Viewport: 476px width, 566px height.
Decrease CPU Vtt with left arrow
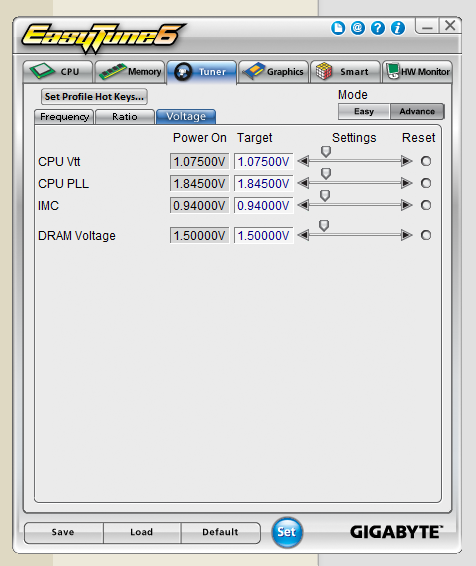click(303, 161)
